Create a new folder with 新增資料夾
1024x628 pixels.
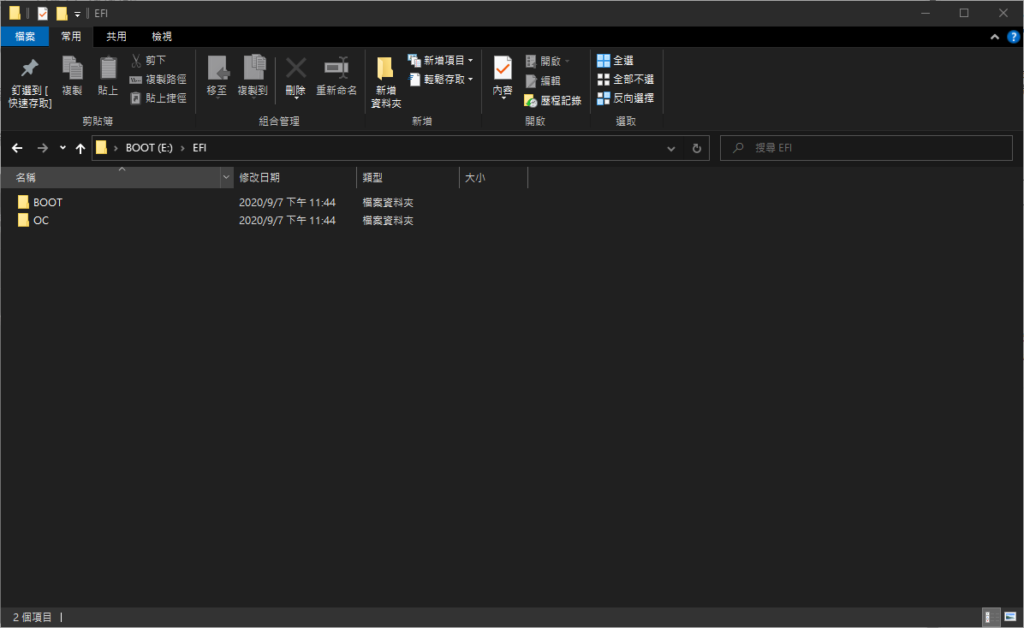385,80
